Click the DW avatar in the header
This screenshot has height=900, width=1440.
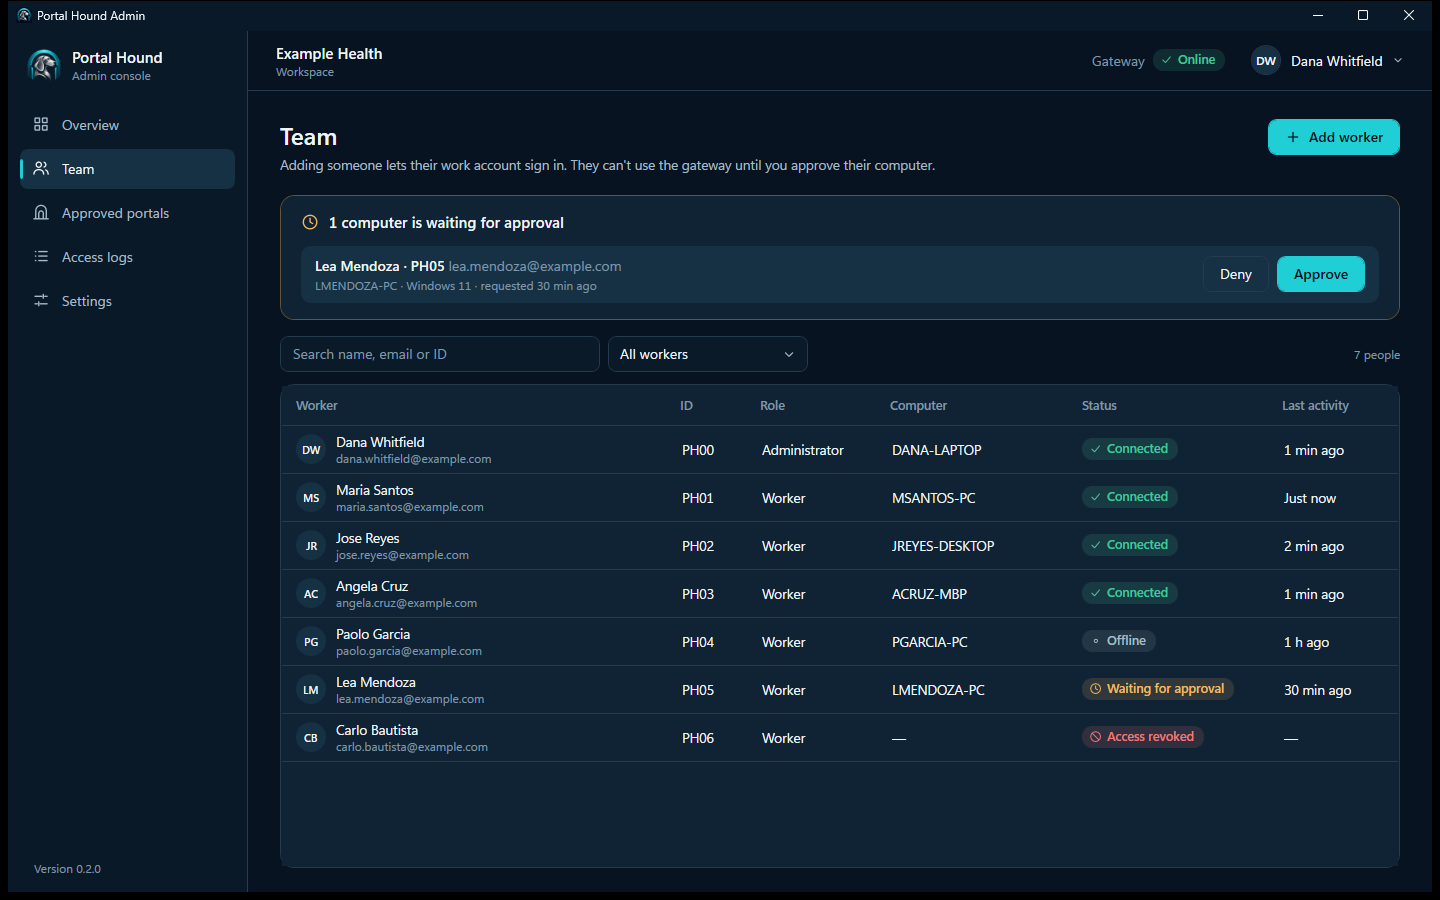coord(1266,60)
